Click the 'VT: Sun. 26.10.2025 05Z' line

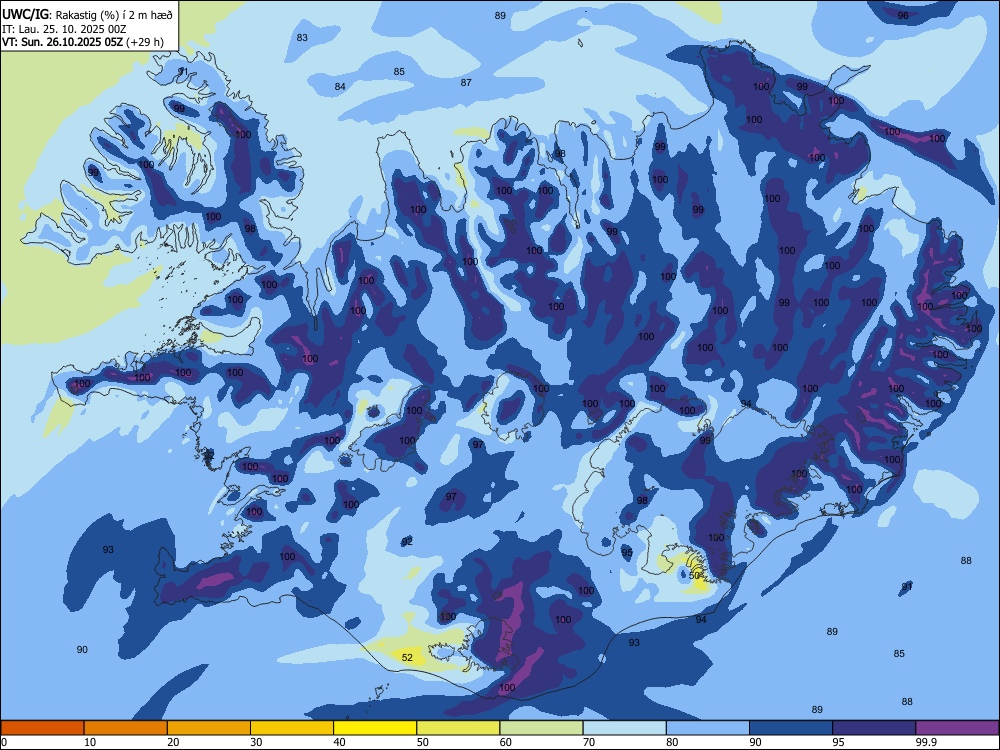(62, 43)
